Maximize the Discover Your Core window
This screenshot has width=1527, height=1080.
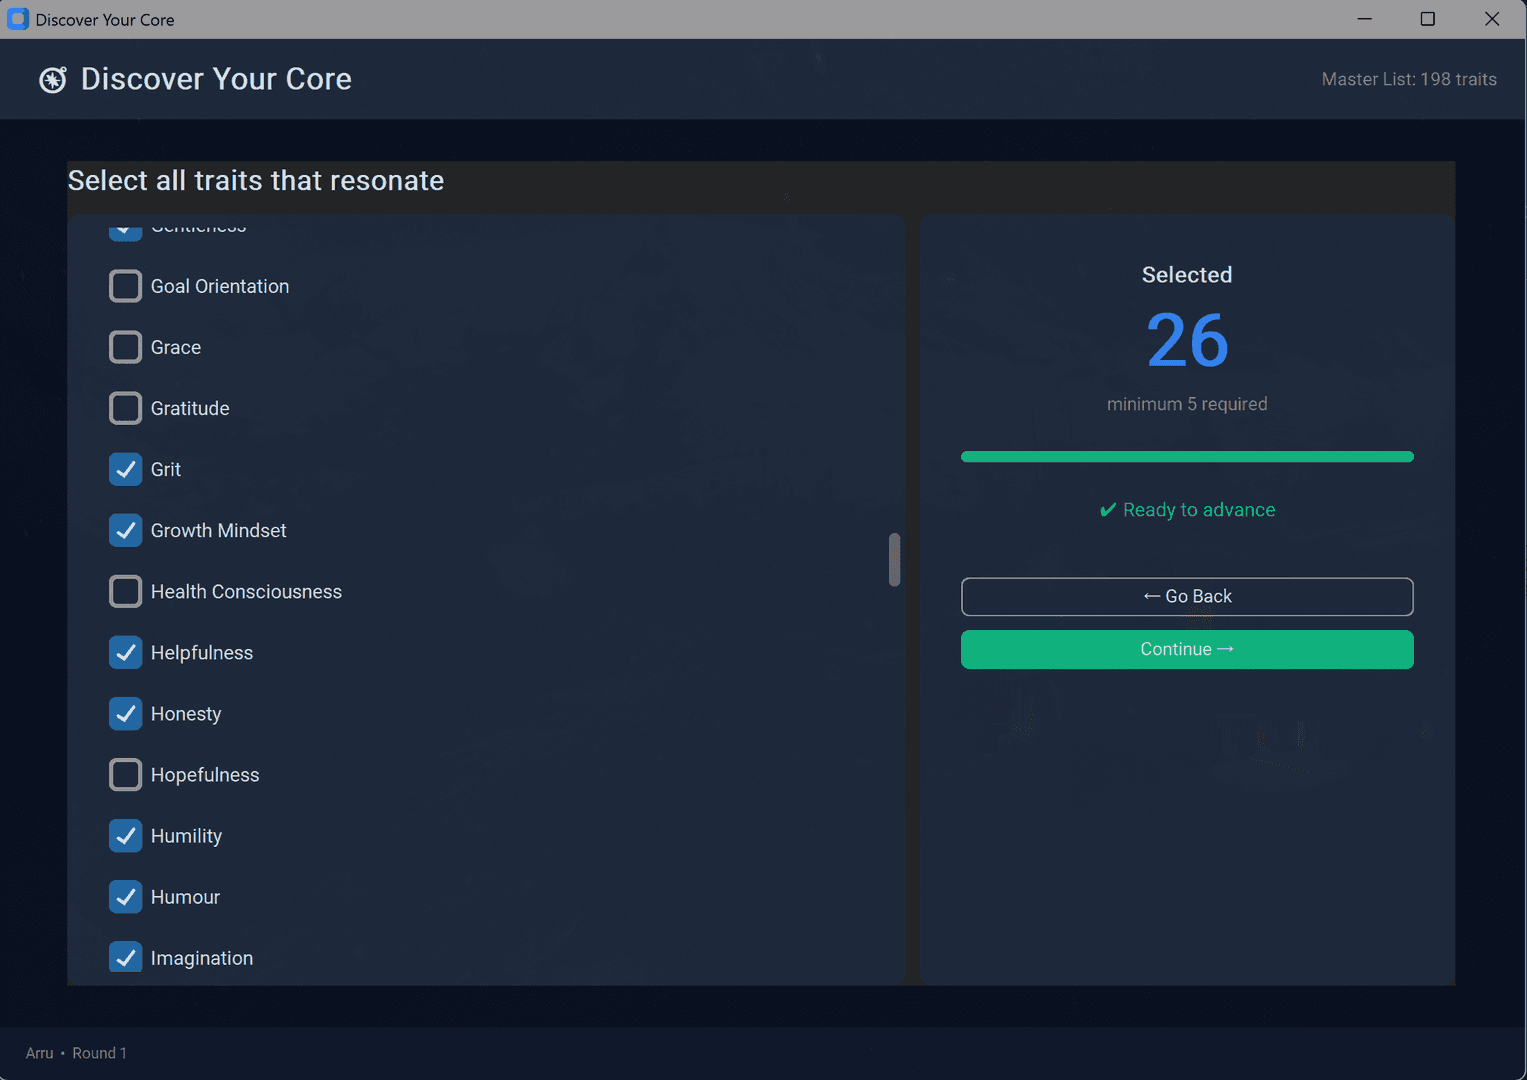[x=1428, y=19]
